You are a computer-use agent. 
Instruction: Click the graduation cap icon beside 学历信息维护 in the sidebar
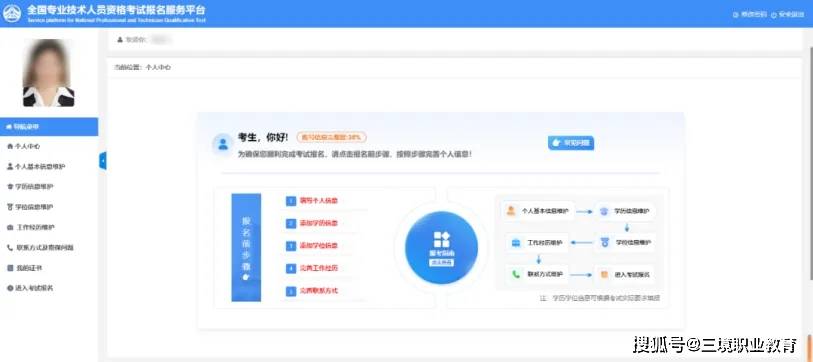pos(9,187)
